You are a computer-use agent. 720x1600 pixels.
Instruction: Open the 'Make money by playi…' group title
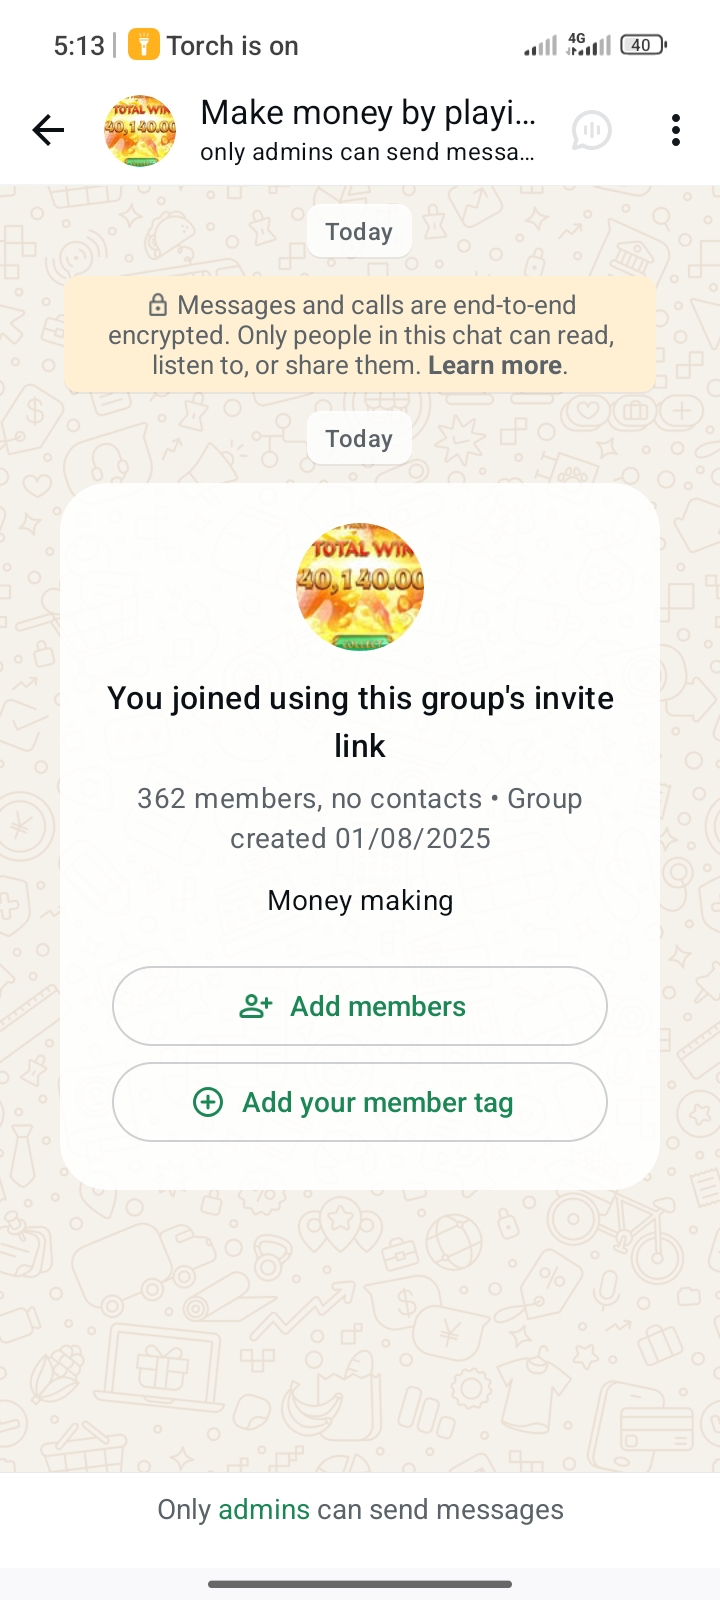pos(368,113)
